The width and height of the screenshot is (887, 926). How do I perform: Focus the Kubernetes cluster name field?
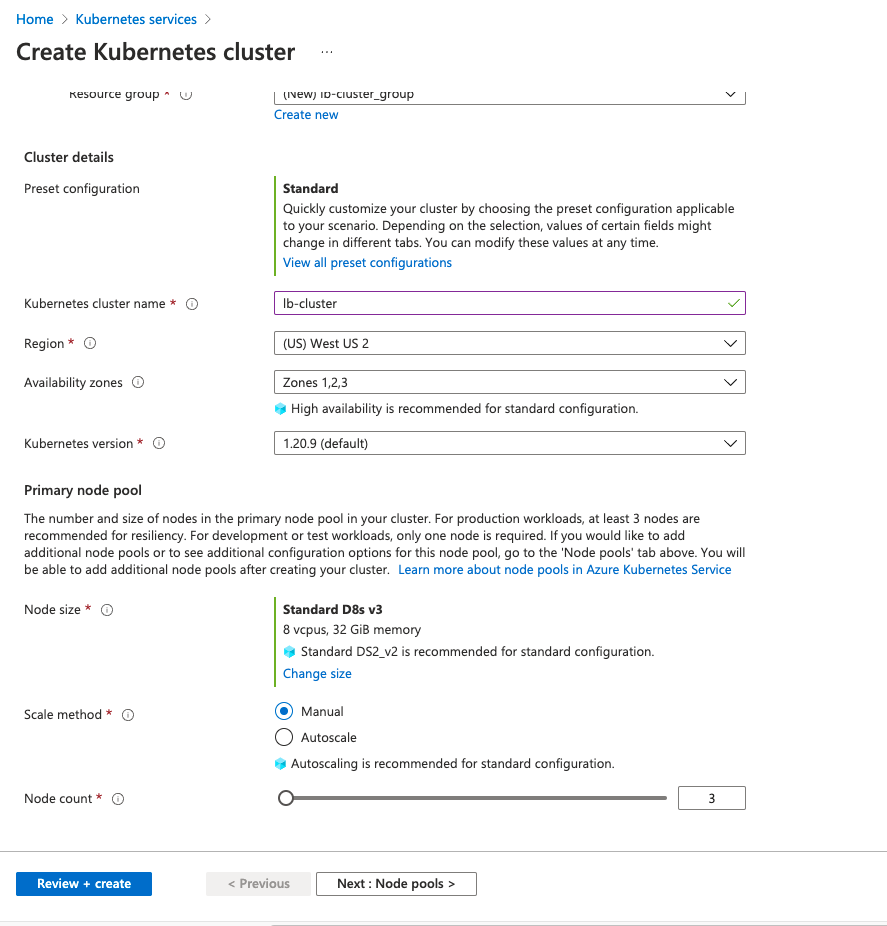point(510,303)
